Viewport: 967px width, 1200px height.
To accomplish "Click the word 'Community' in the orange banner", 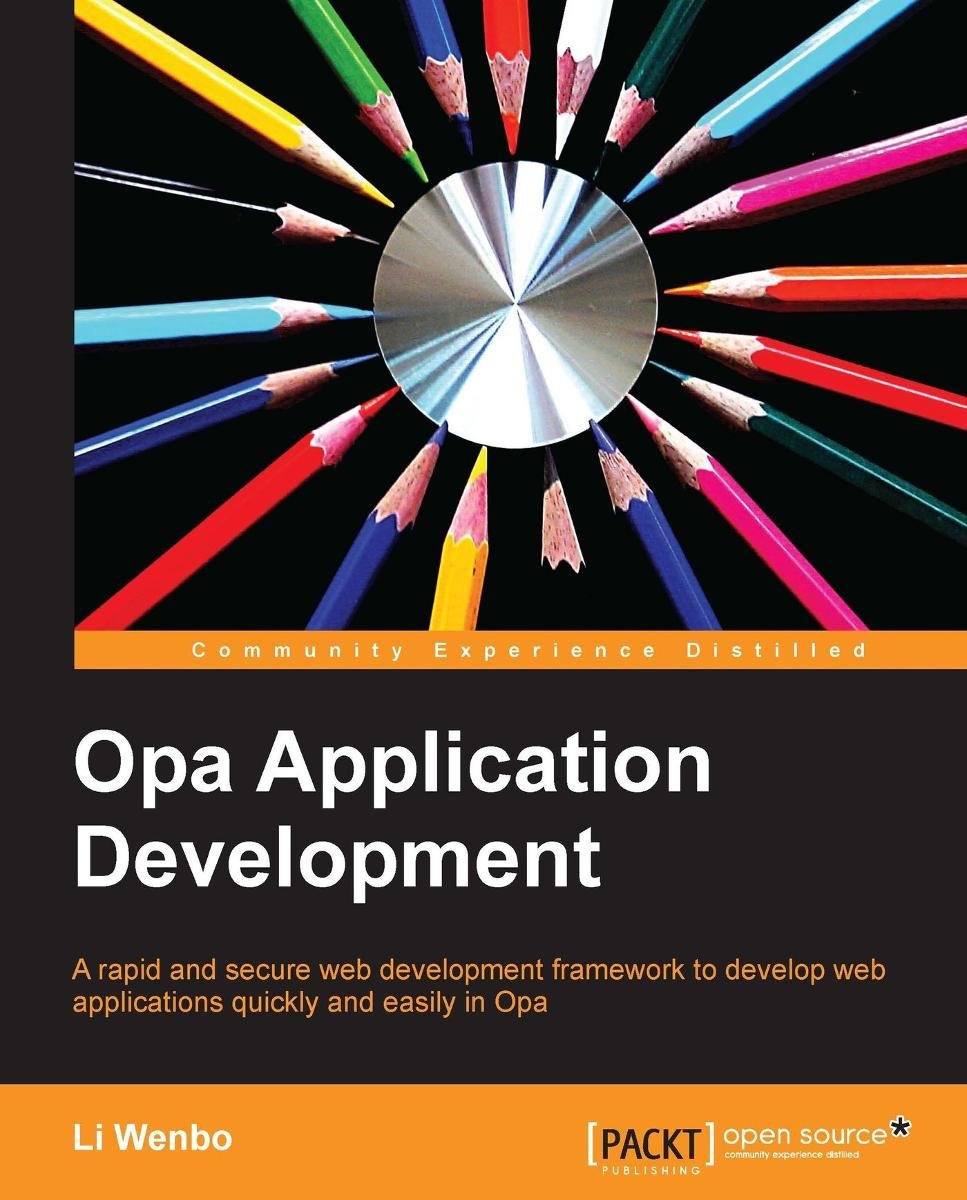I will point(297,651).
